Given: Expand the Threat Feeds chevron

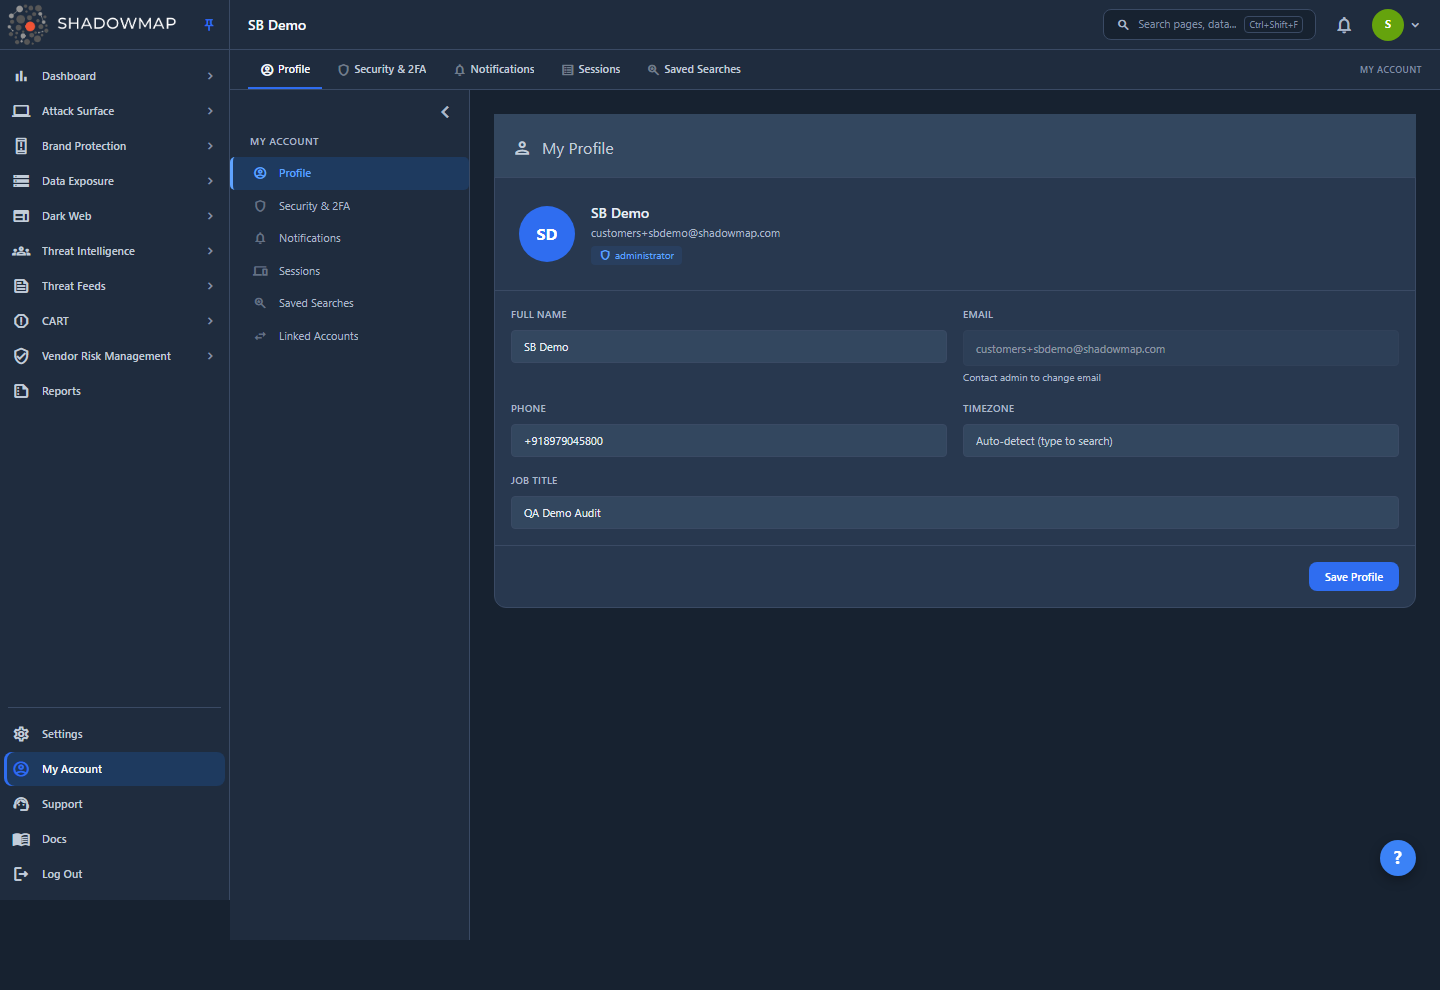Looking at the screenshot, I should [210, 286].
